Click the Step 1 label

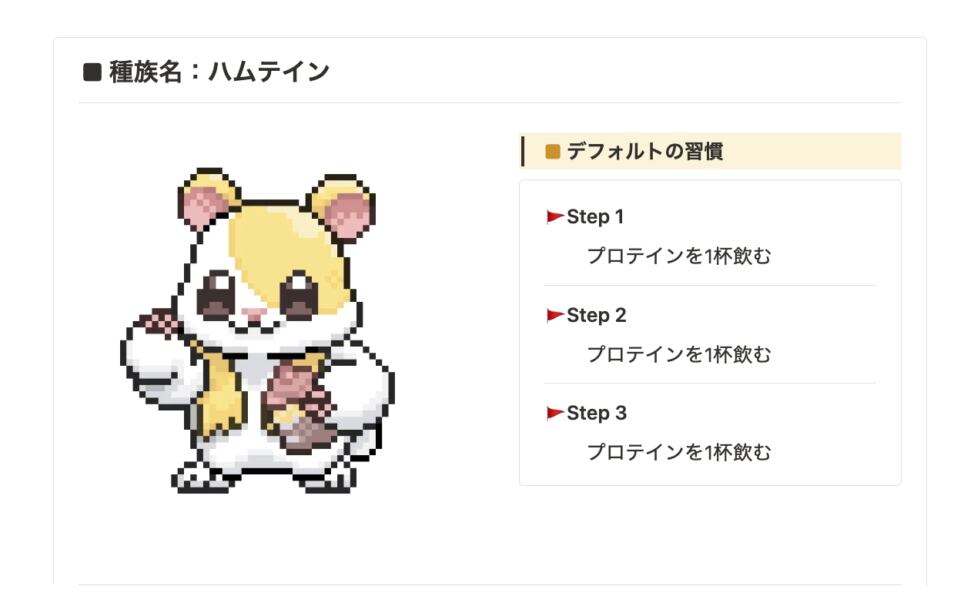pos(595,217)
